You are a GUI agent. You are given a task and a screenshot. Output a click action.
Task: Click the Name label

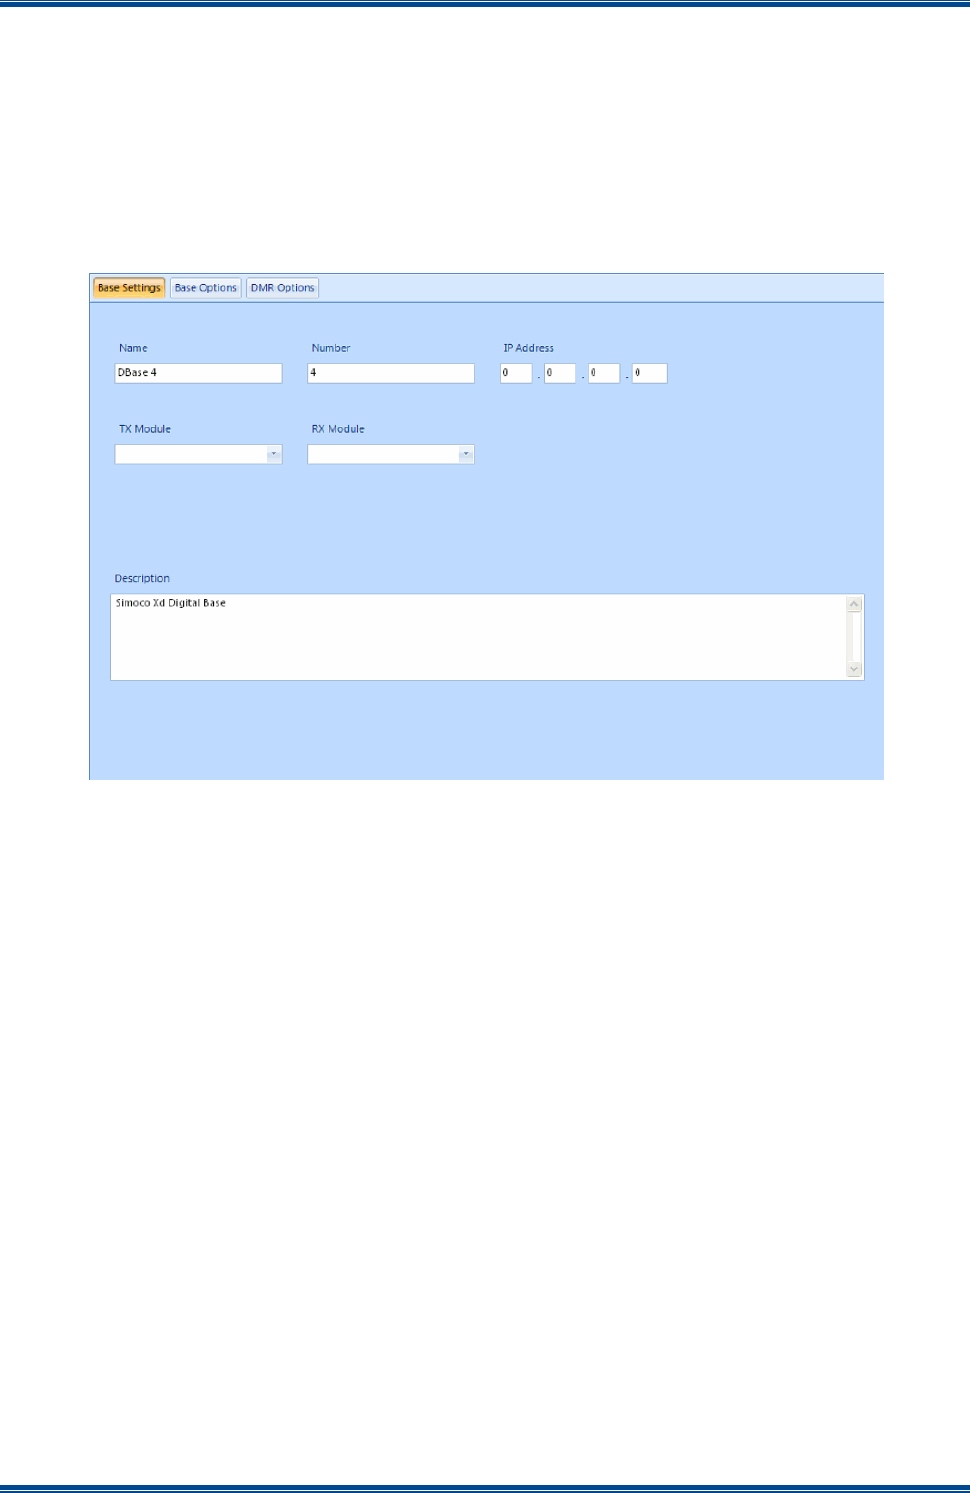[133, 348]
